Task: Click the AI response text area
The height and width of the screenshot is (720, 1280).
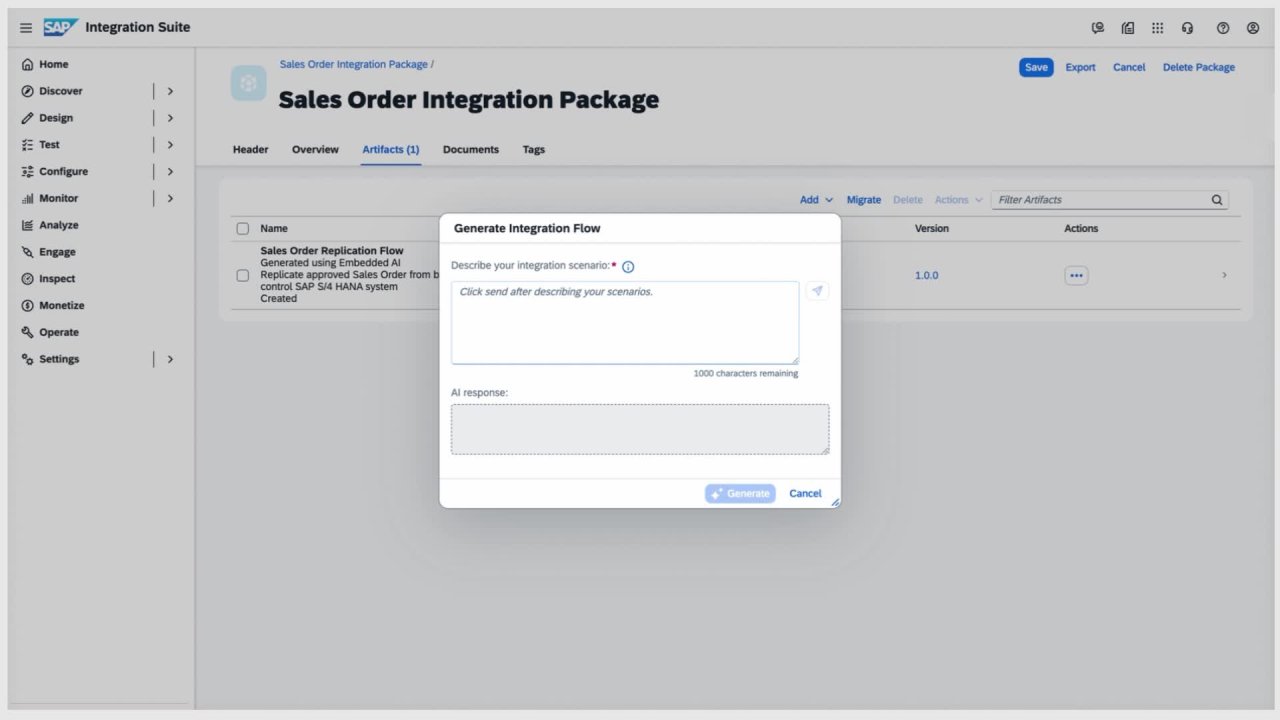Action: [640, 429]
